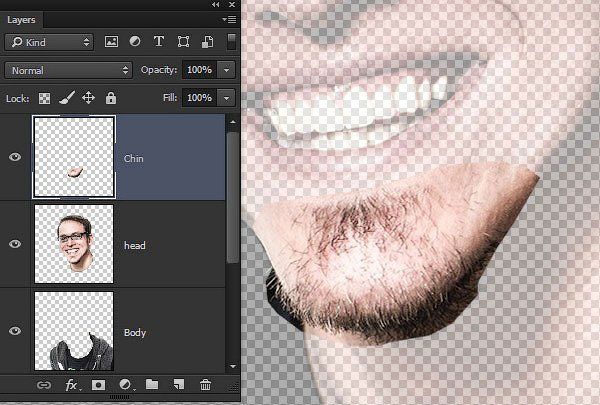Filter layers by shape layer icon

(183, 41)
